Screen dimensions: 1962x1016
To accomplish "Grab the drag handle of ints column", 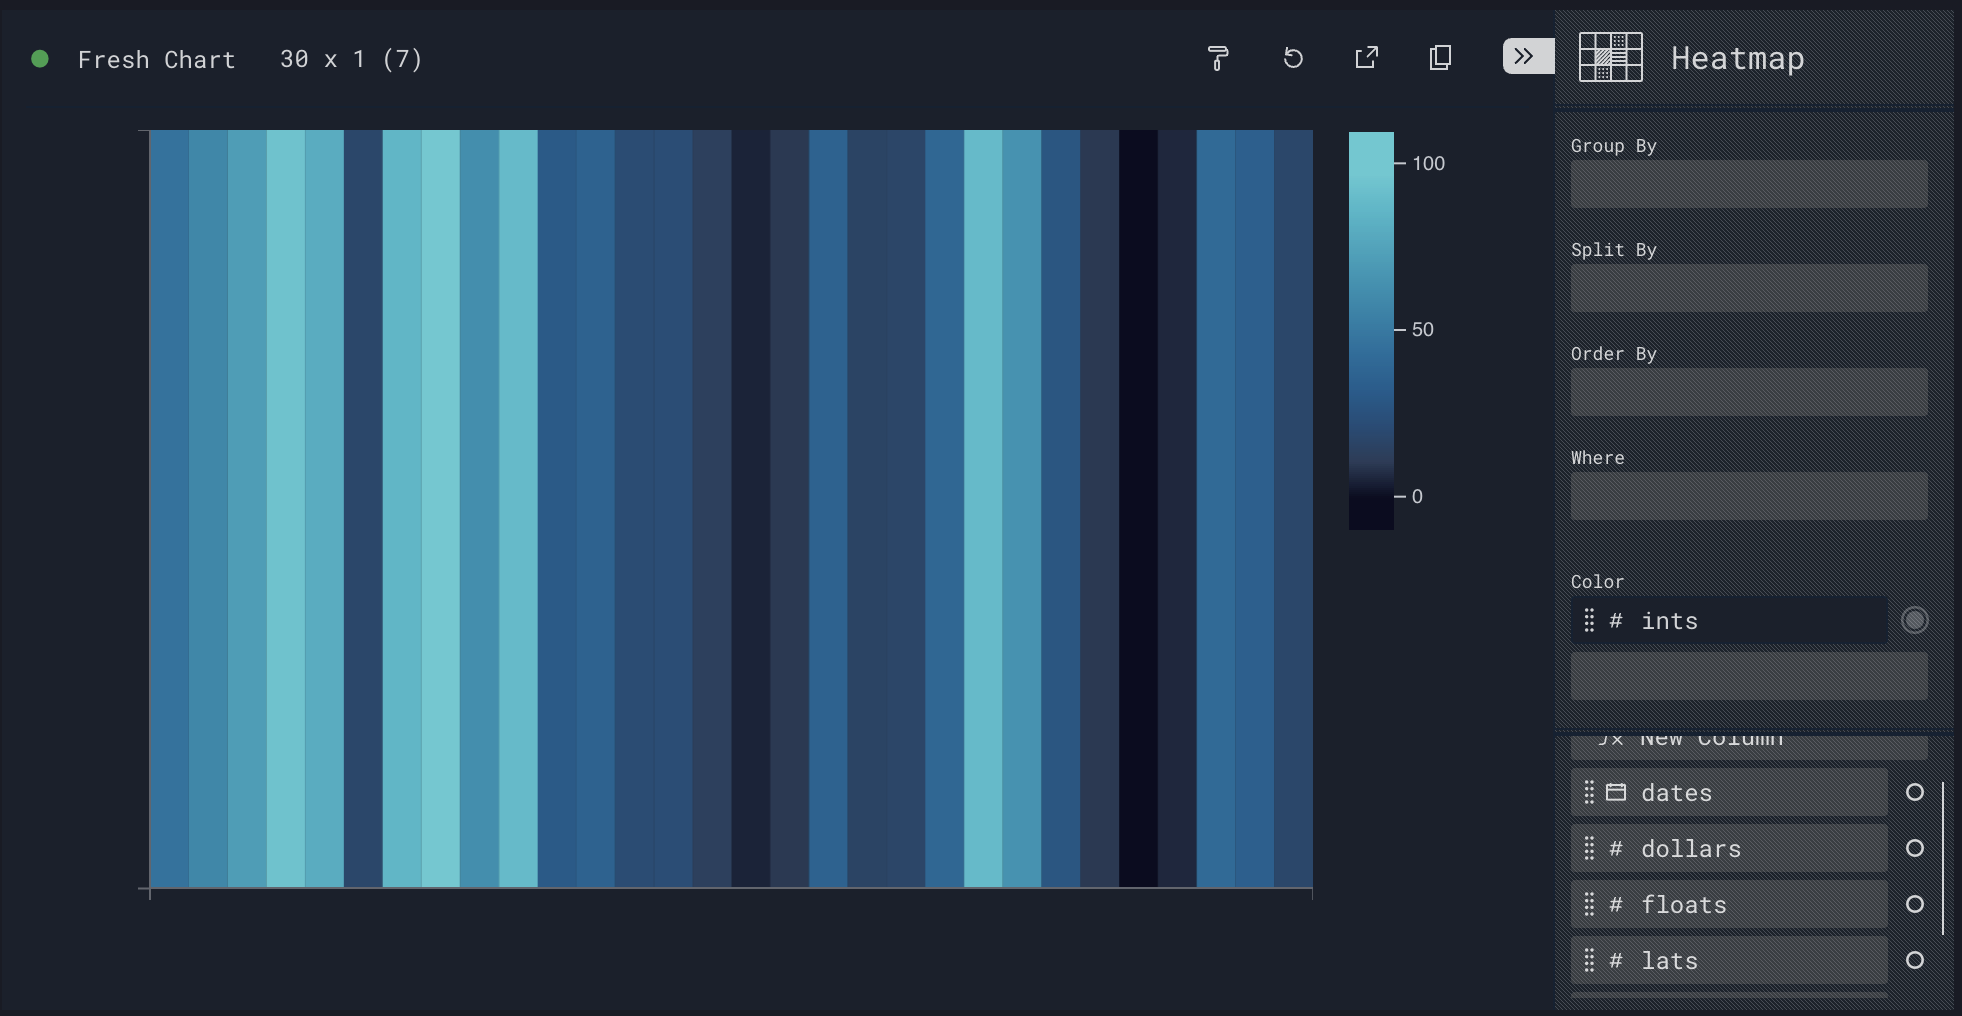I will pos(1589,621).
